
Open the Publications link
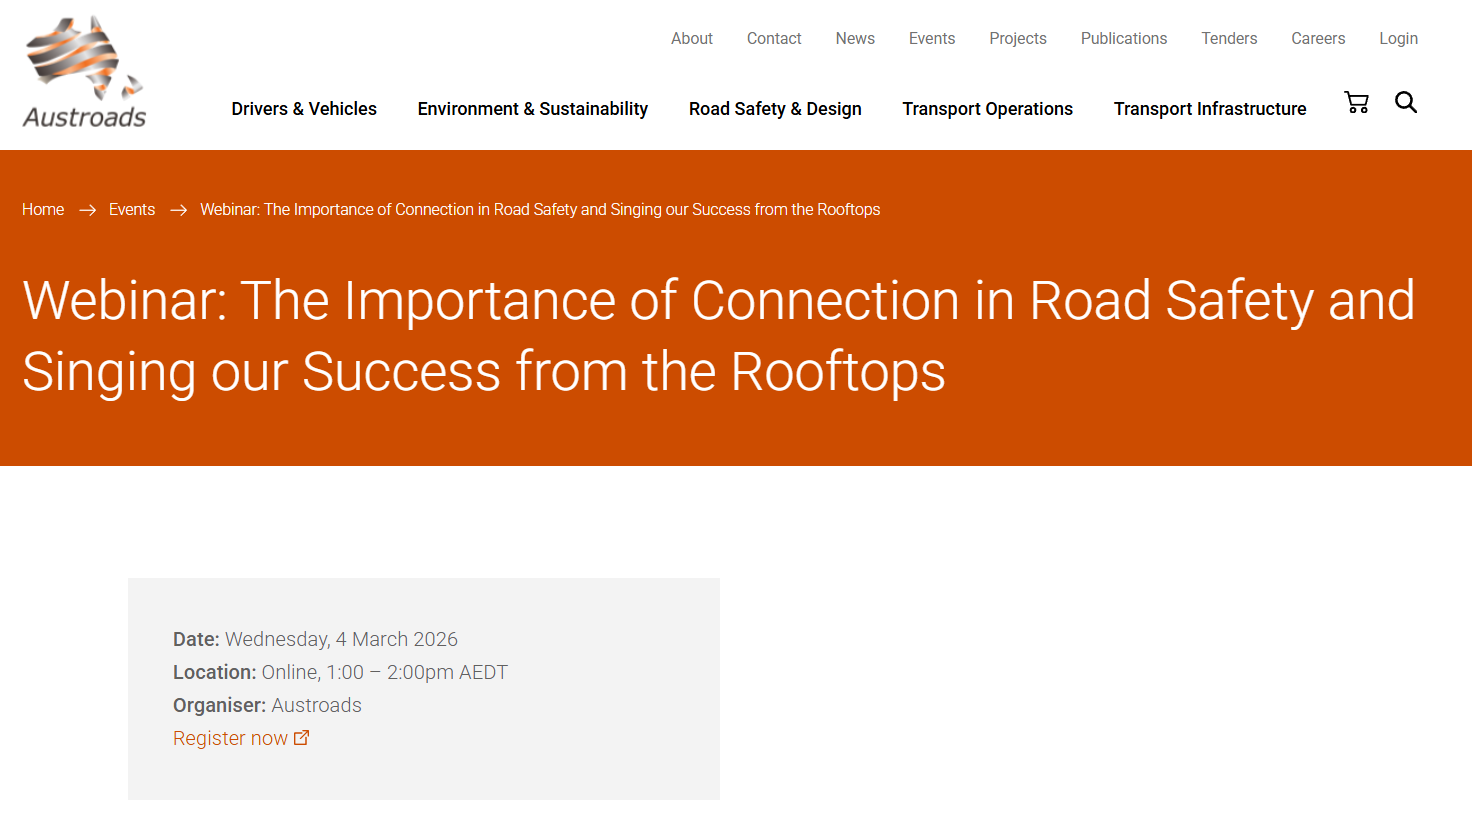(x=1123, y=39)
